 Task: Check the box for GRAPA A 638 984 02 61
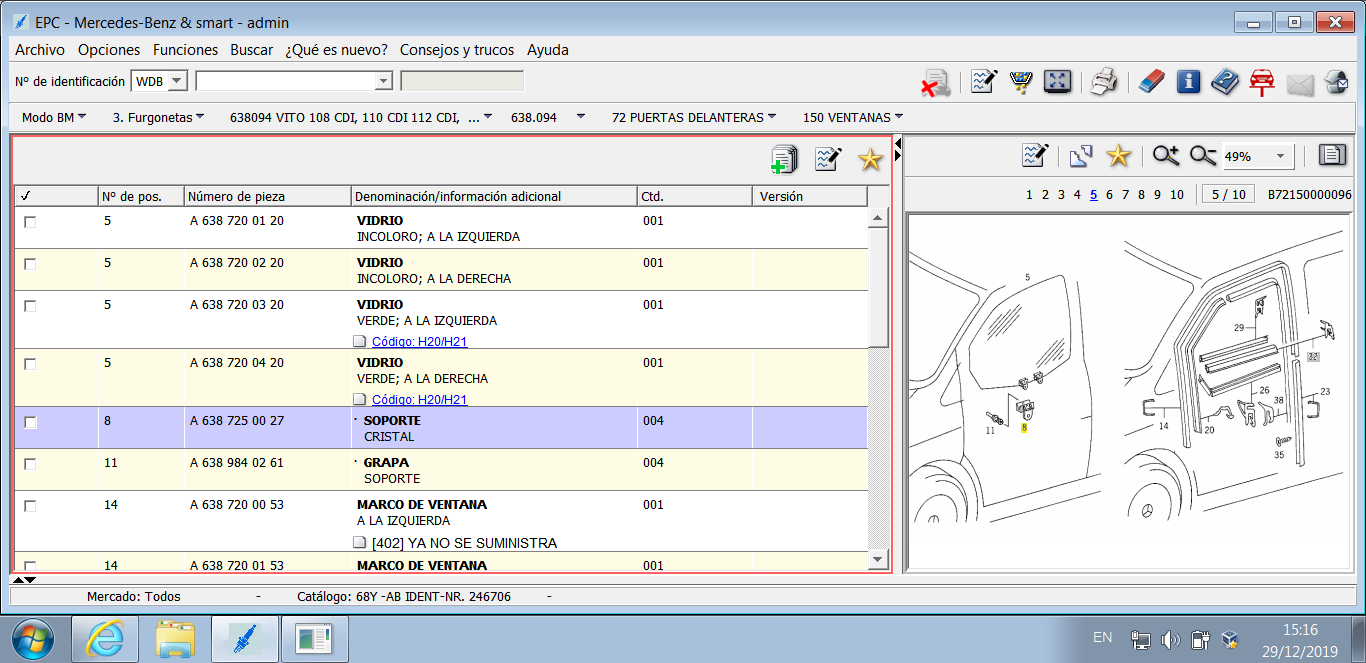[30, 464]
